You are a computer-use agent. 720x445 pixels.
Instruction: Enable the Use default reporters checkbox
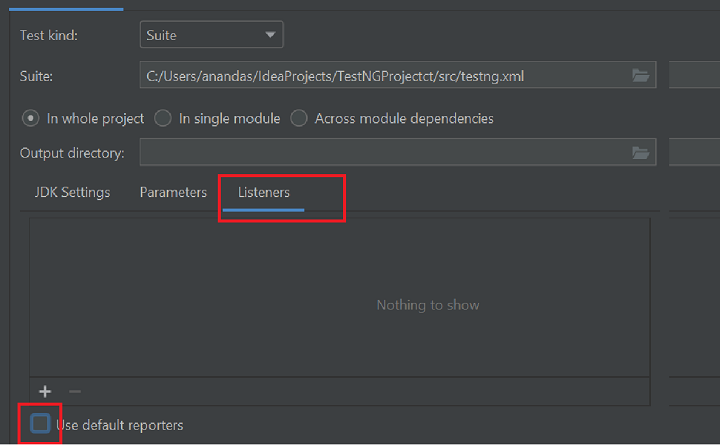pyautogui.click(x=40, y=424)
